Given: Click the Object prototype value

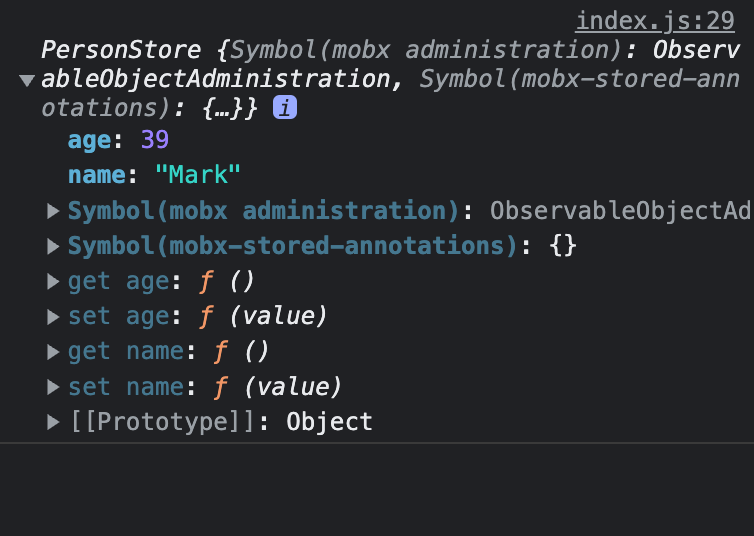Looking at the screenshot, I should (x=329, y=422).
